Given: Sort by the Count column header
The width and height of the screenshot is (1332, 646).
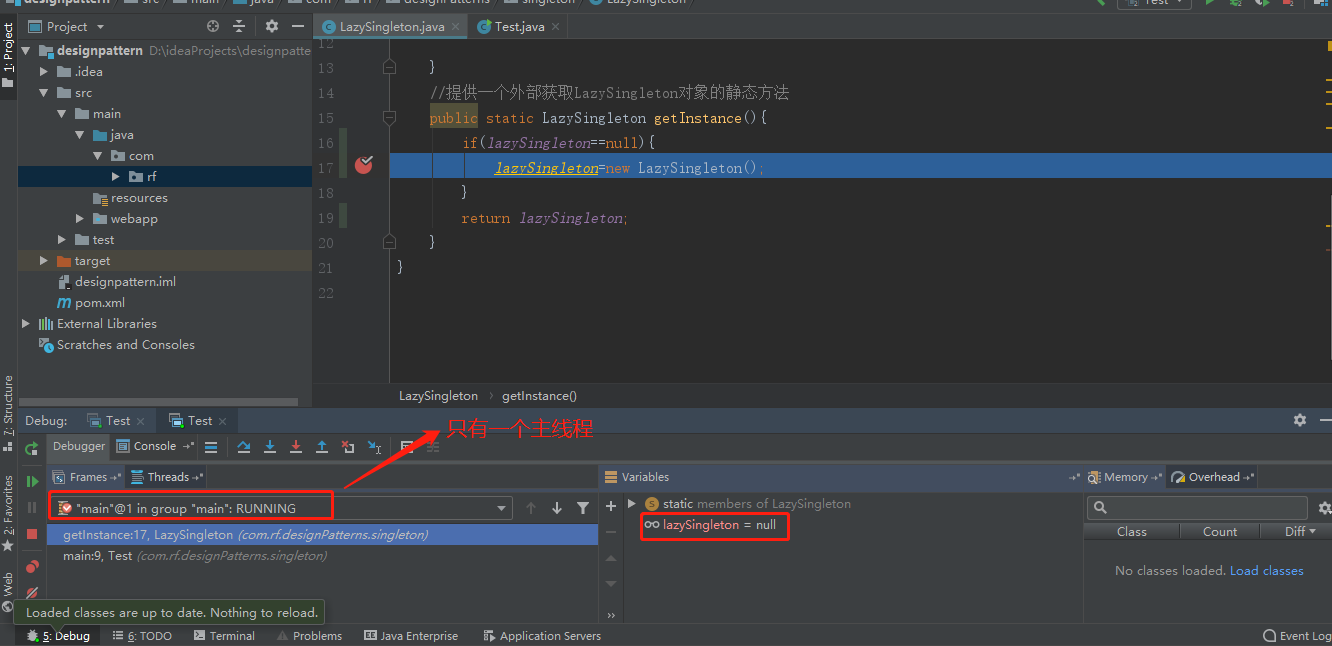Looking at the screenshot, I should tap(1219, 532).
